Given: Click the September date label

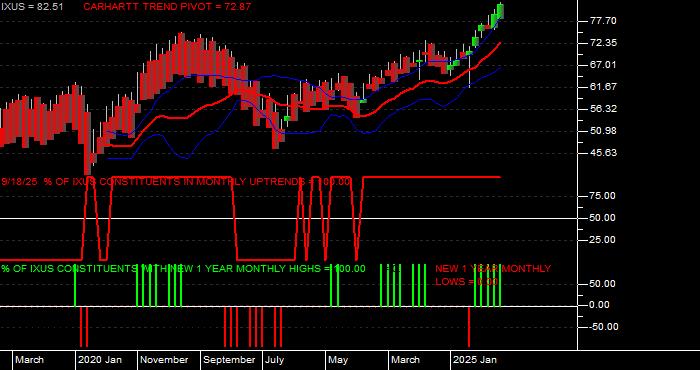Looking at the screenshot, I should click(229, 360).
